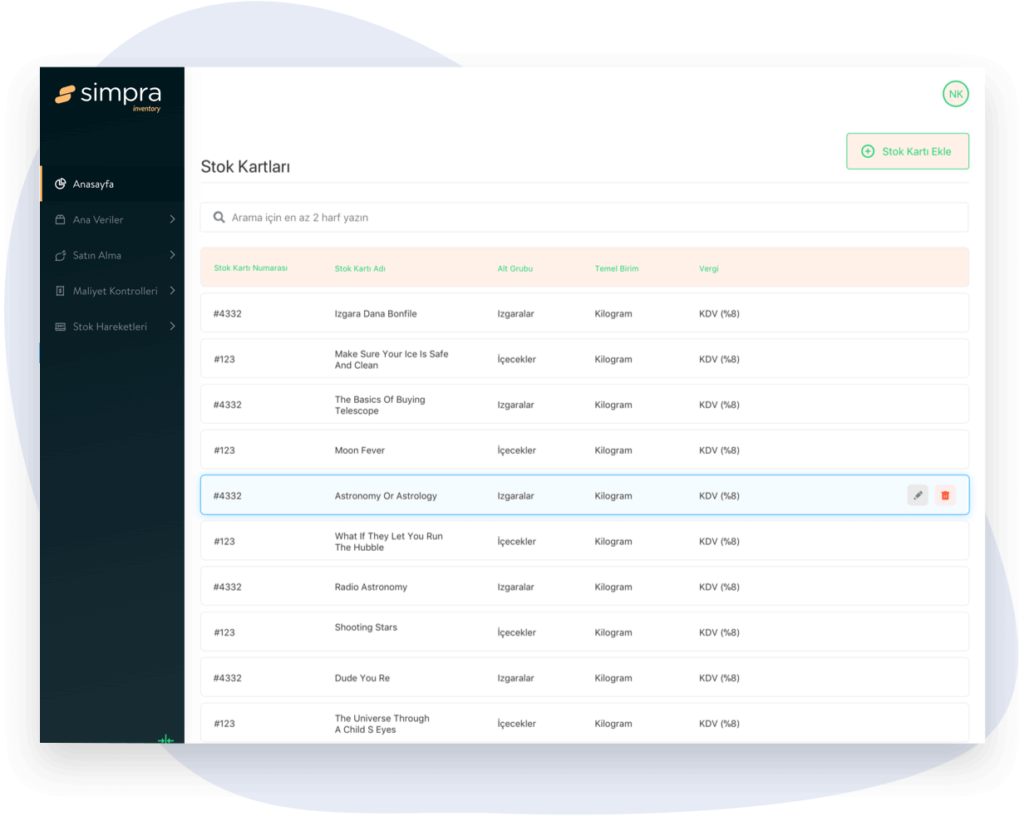Viewport: 1024px width, 816px height.
Task: Click #4332 in Izgara Dana Bonfile row
Action: click(227, 314)
